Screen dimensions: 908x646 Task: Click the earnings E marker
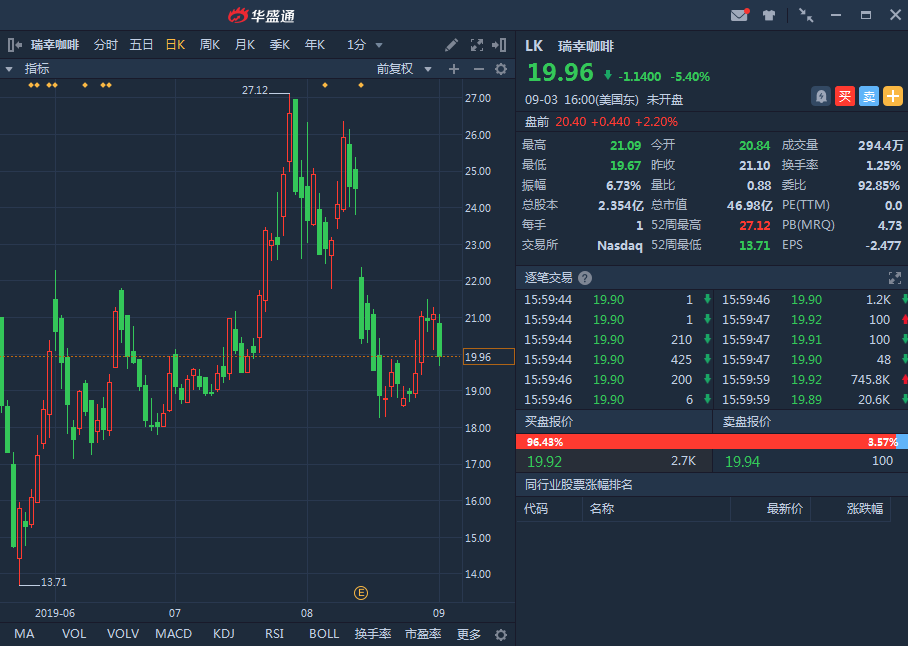click(x=361, y=593)
